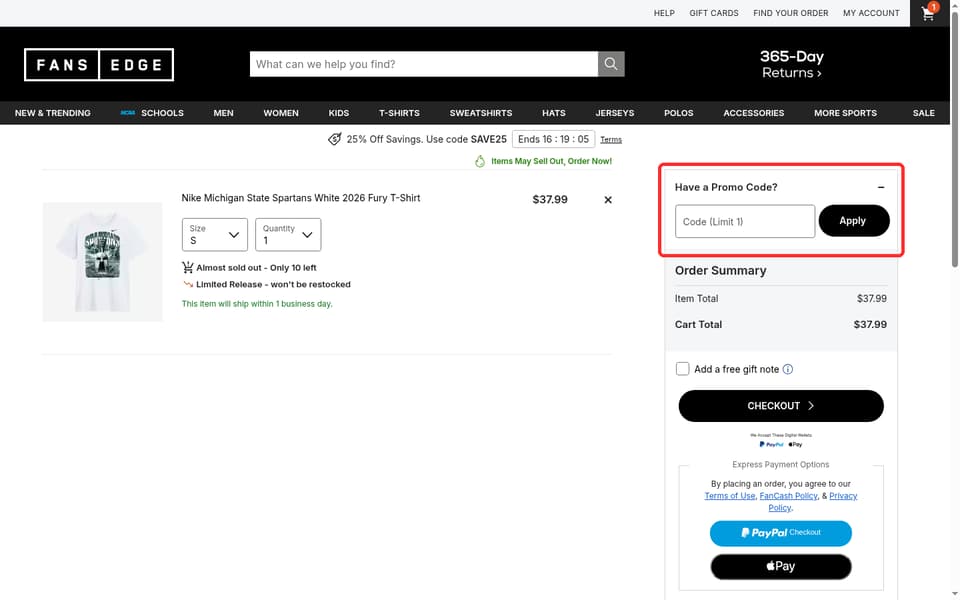Click the Cart Total amount $37.99
Image resolution: width=960 pixels, height=600 pixels.
click(870, 324)
